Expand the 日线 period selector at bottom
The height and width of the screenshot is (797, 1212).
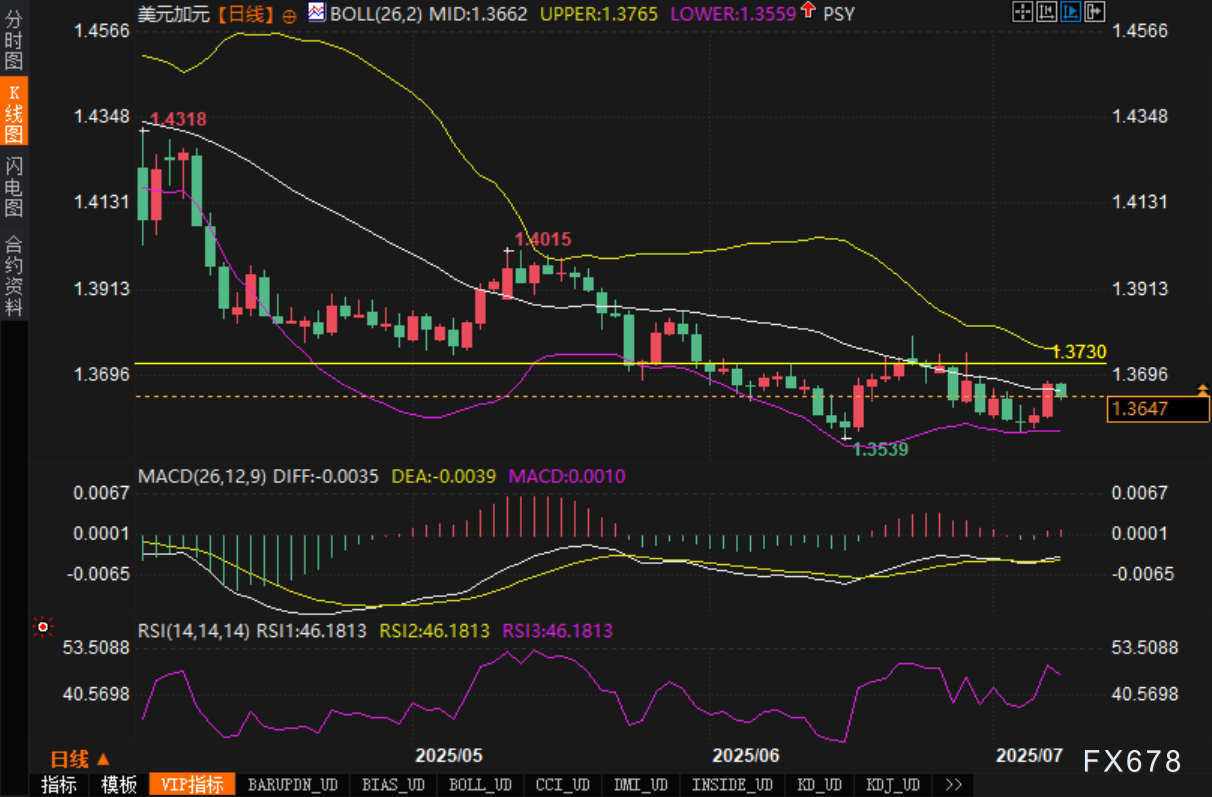pyautogui.click(x=80, y=759)
